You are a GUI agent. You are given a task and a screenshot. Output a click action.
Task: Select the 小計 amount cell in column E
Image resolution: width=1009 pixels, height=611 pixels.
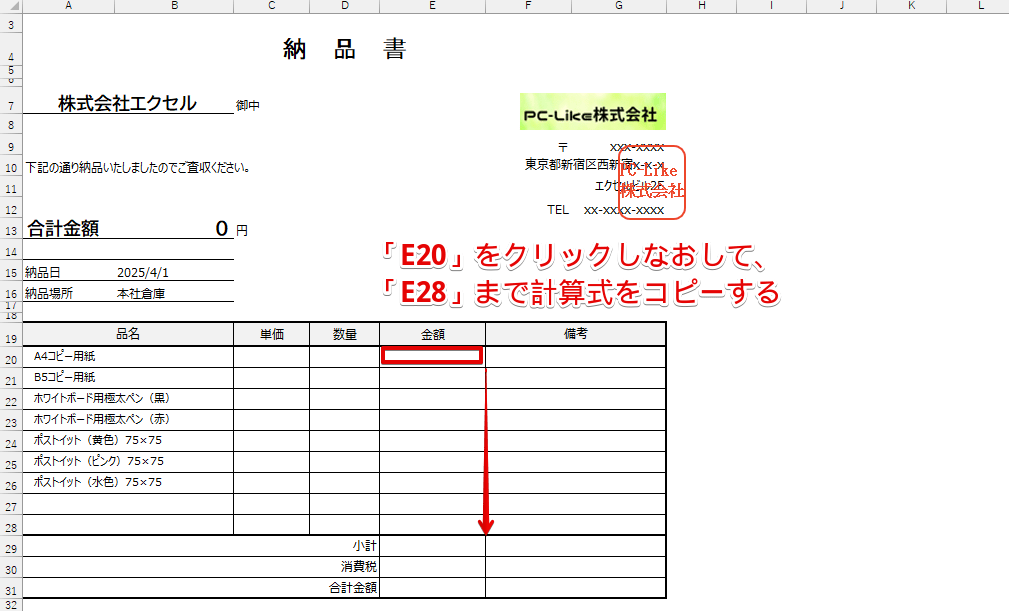[x=432, y=545]
